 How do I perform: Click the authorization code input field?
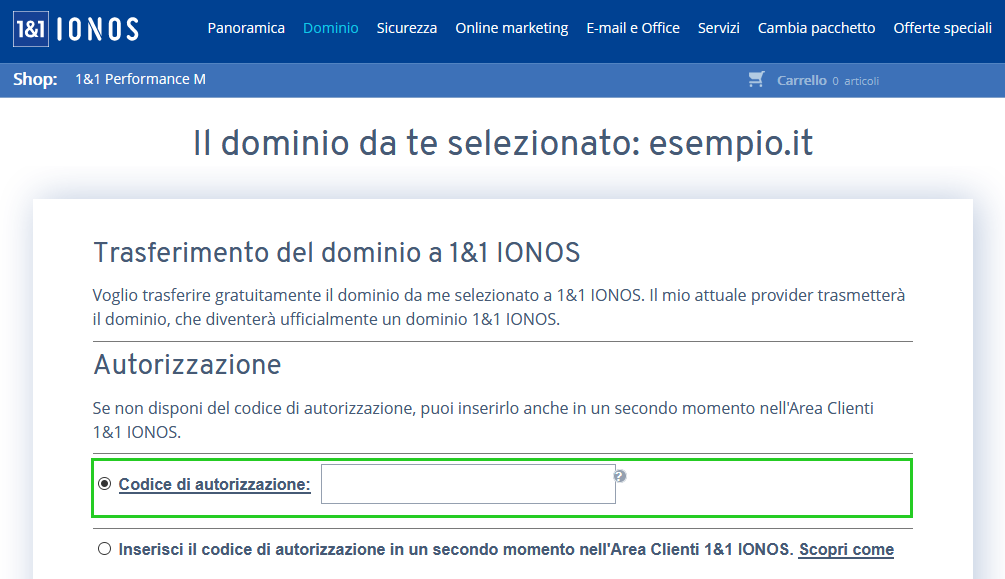tap(469, 484)
